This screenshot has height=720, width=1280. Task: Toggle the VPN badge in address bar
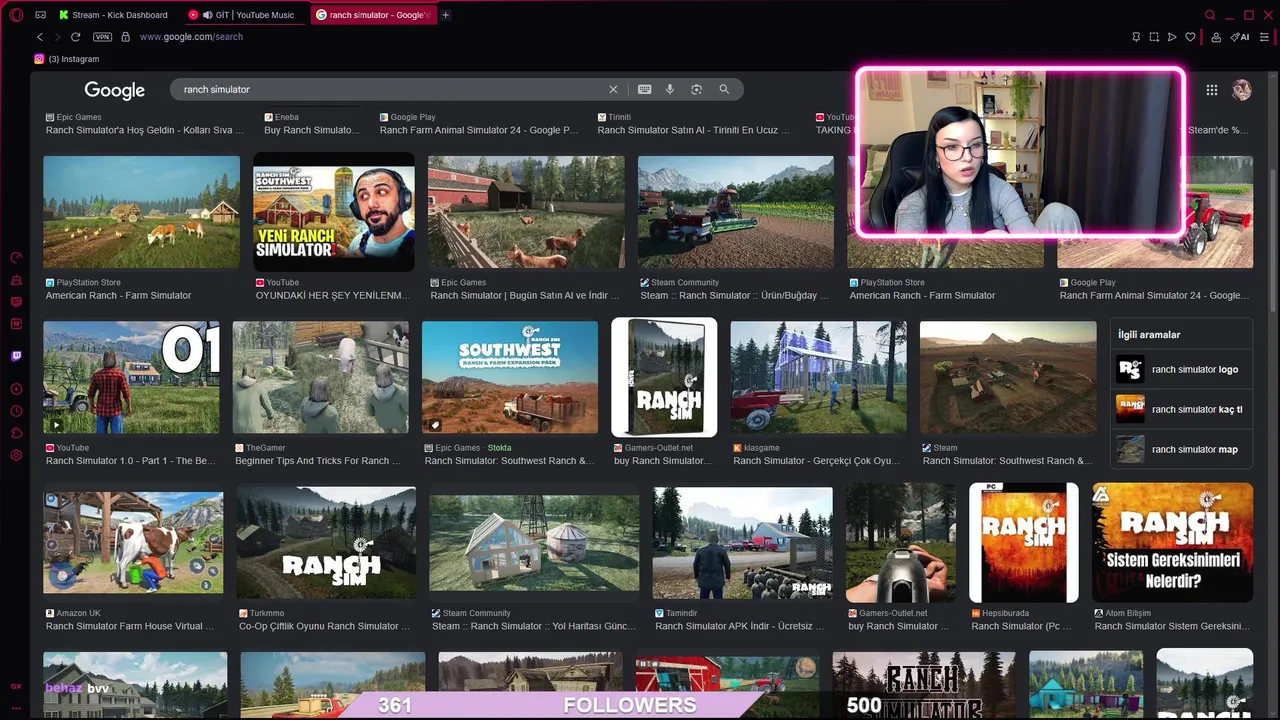pos(102,37)
